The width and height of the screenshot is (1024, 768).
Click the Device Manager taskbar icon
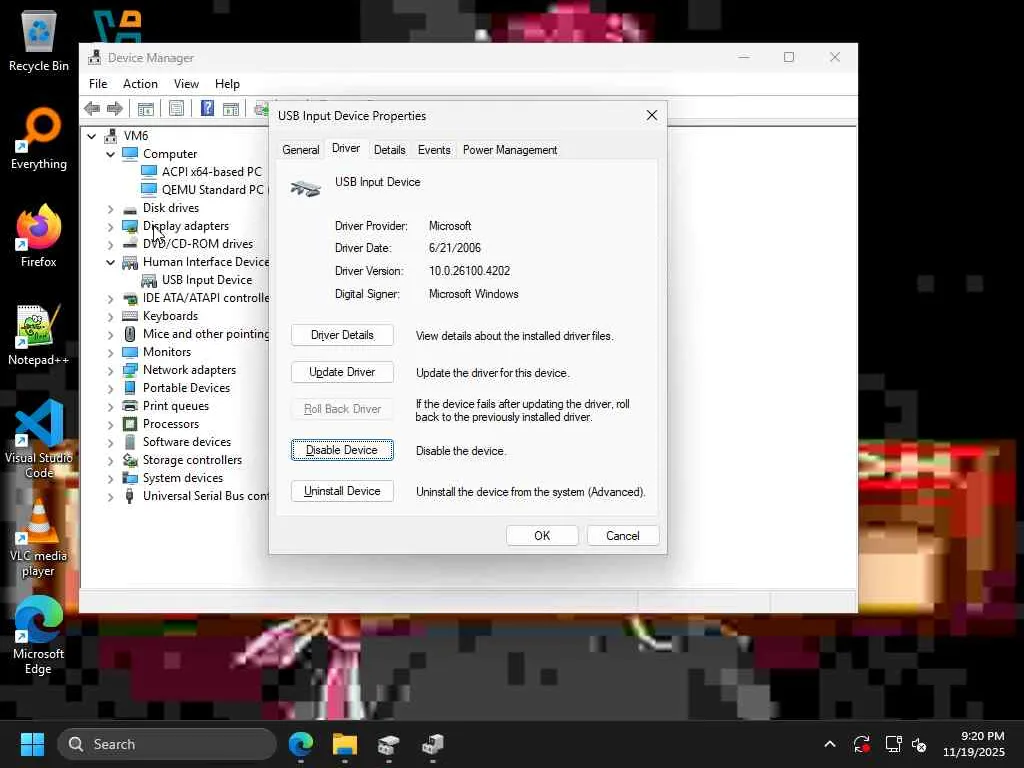432,744
